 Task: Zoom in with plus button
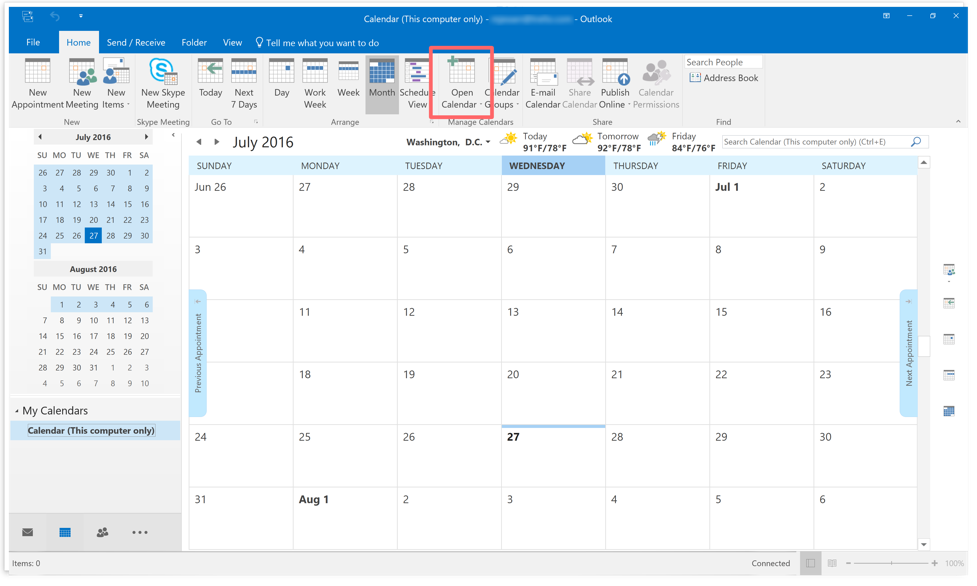935,564
